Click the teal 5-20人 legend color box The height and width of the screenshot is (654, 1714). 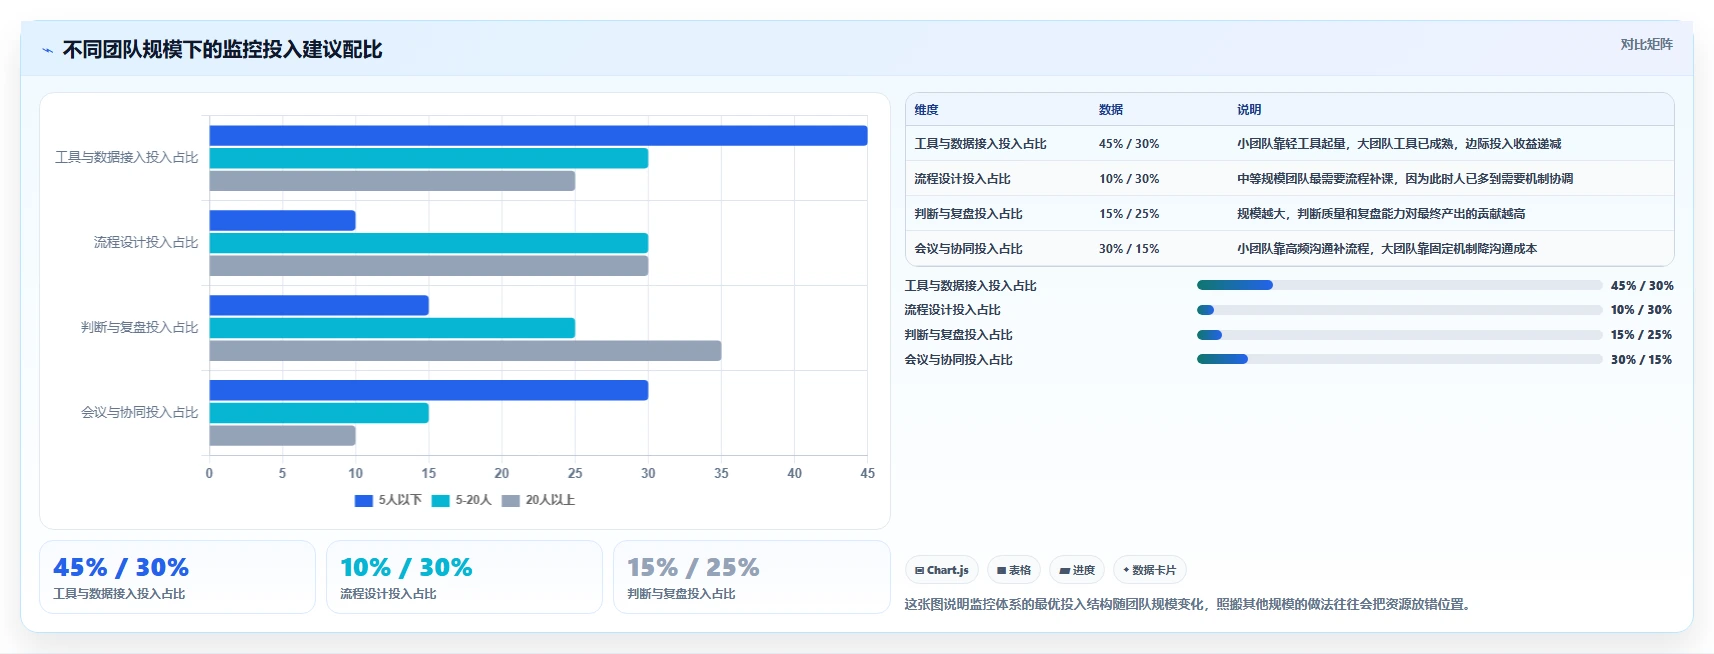click(x=441, y=501)
